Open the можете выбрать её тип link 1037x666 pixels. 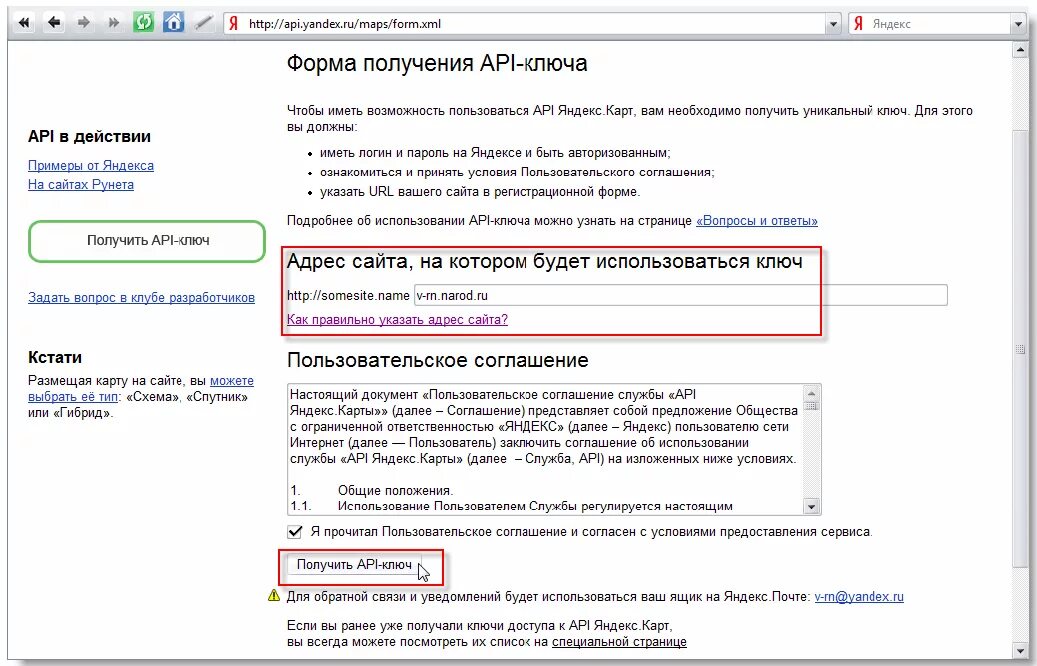tap(141, 389)
